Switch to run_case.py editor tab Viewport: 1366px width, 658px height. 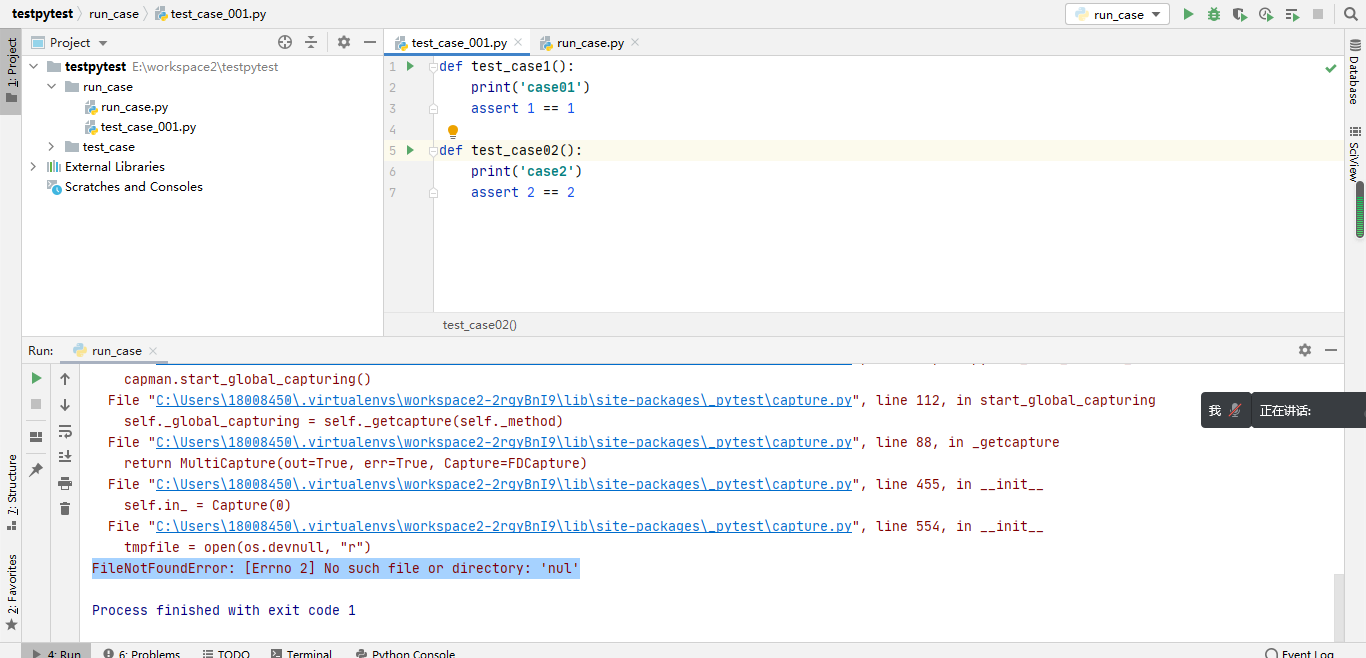(x=590, y=43)
